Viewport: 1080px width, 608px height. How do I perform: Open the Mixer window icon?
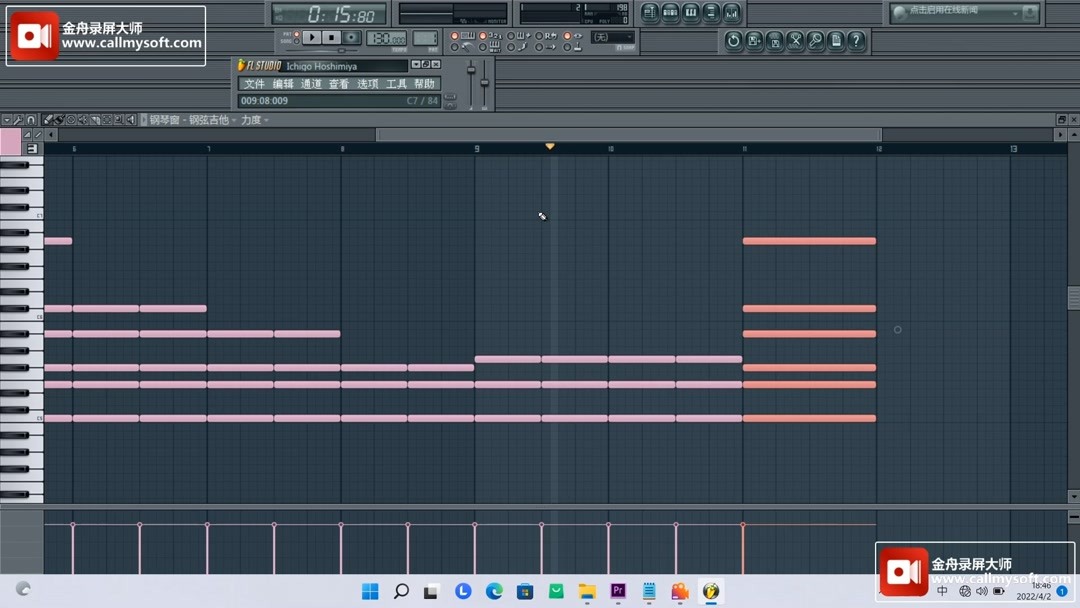click(732, 11)
